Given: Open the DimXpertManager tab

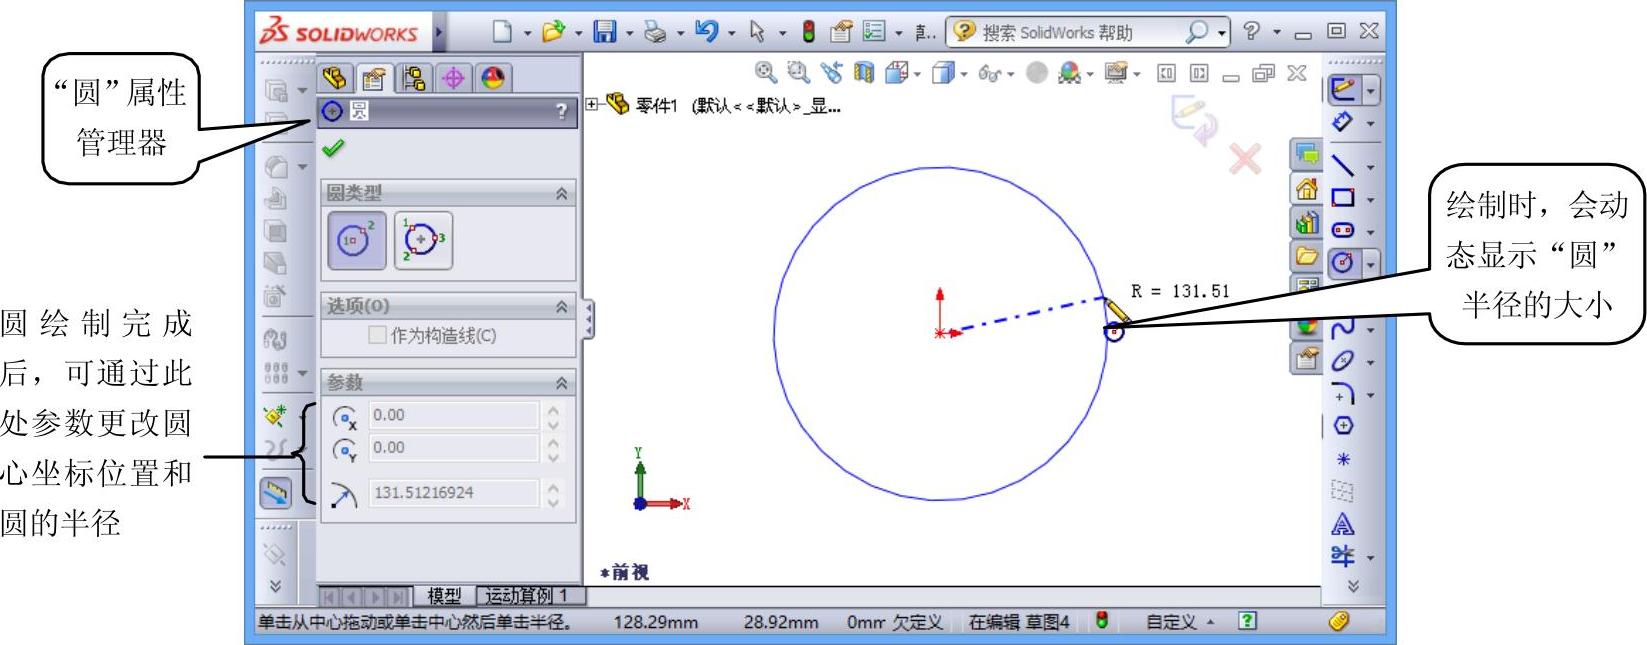Looking at the screenshot, I should (x=453, y=78).
